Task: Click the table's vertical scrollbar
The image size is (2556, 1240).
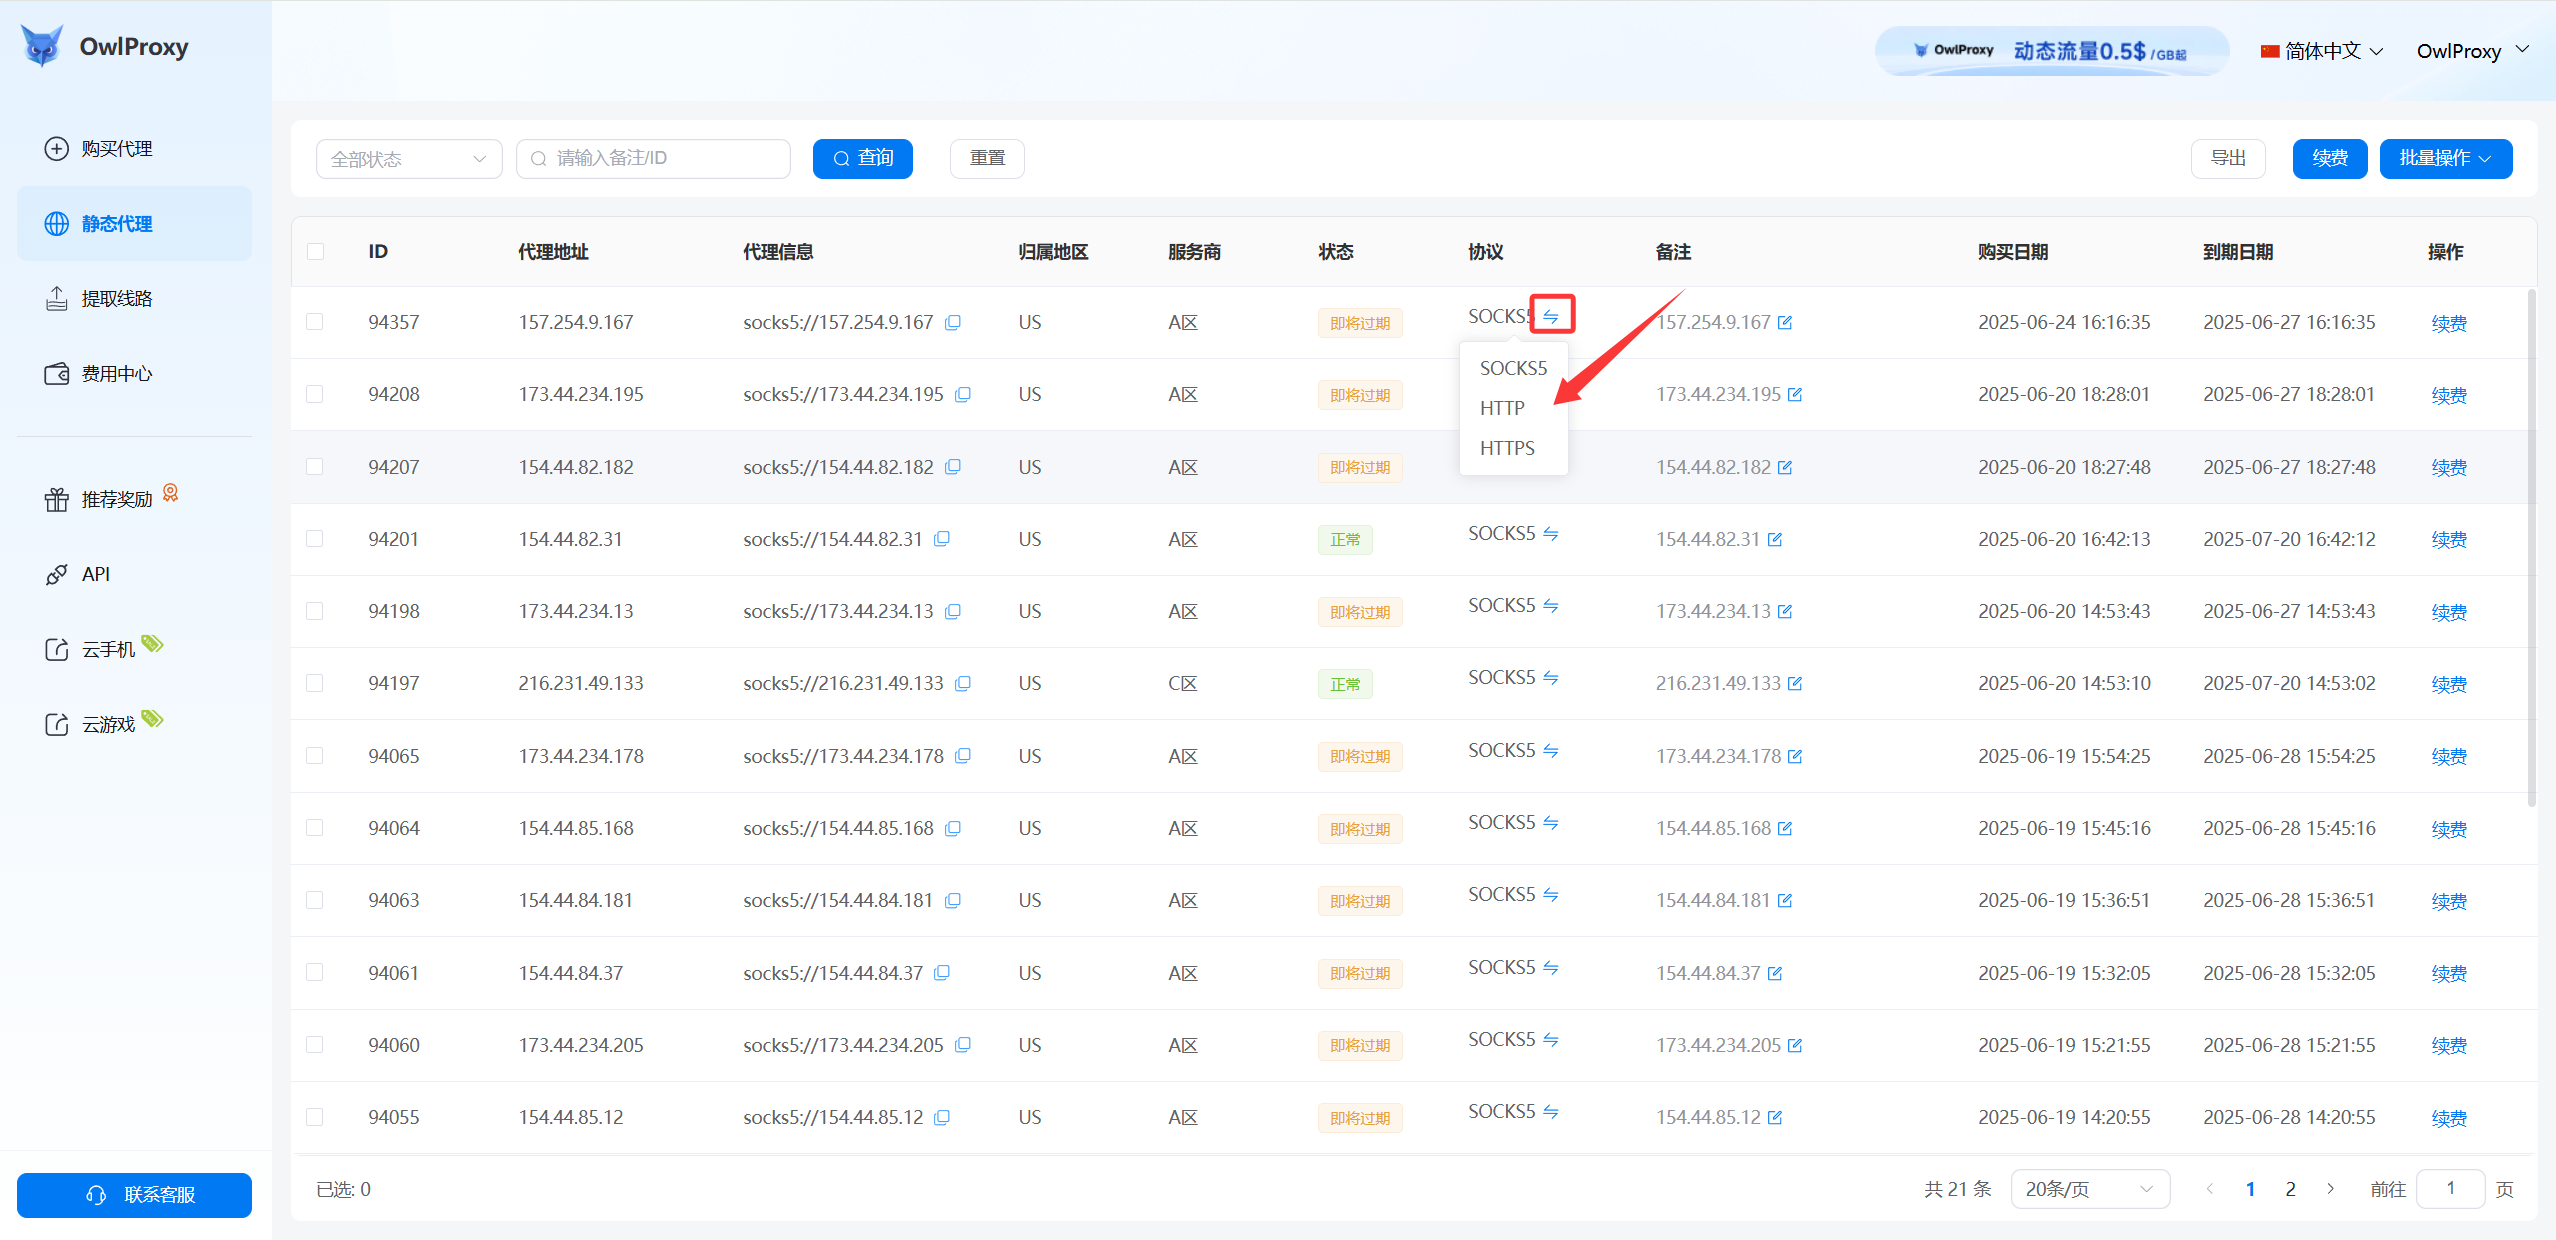Action: [2532, 547]
